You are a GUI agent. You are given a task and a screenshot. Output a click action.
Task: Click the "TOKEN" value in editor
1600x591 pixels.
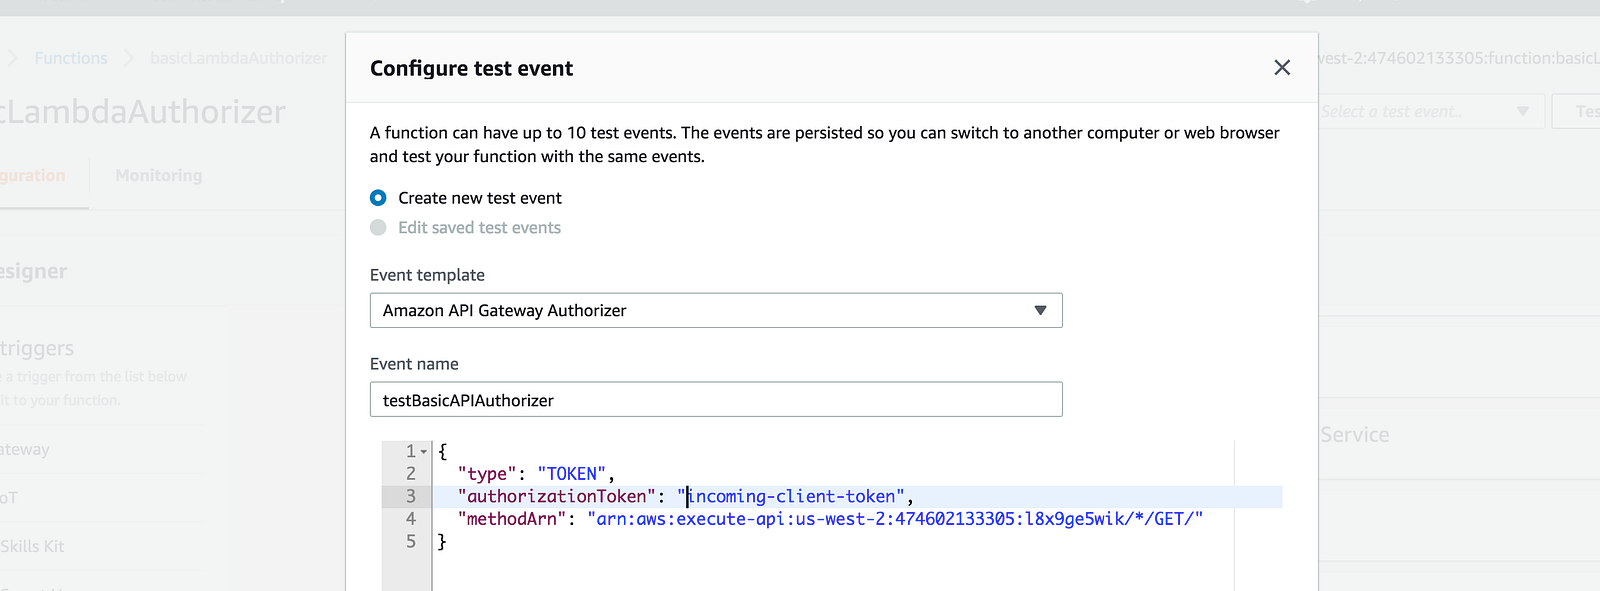tap(571, 474)
